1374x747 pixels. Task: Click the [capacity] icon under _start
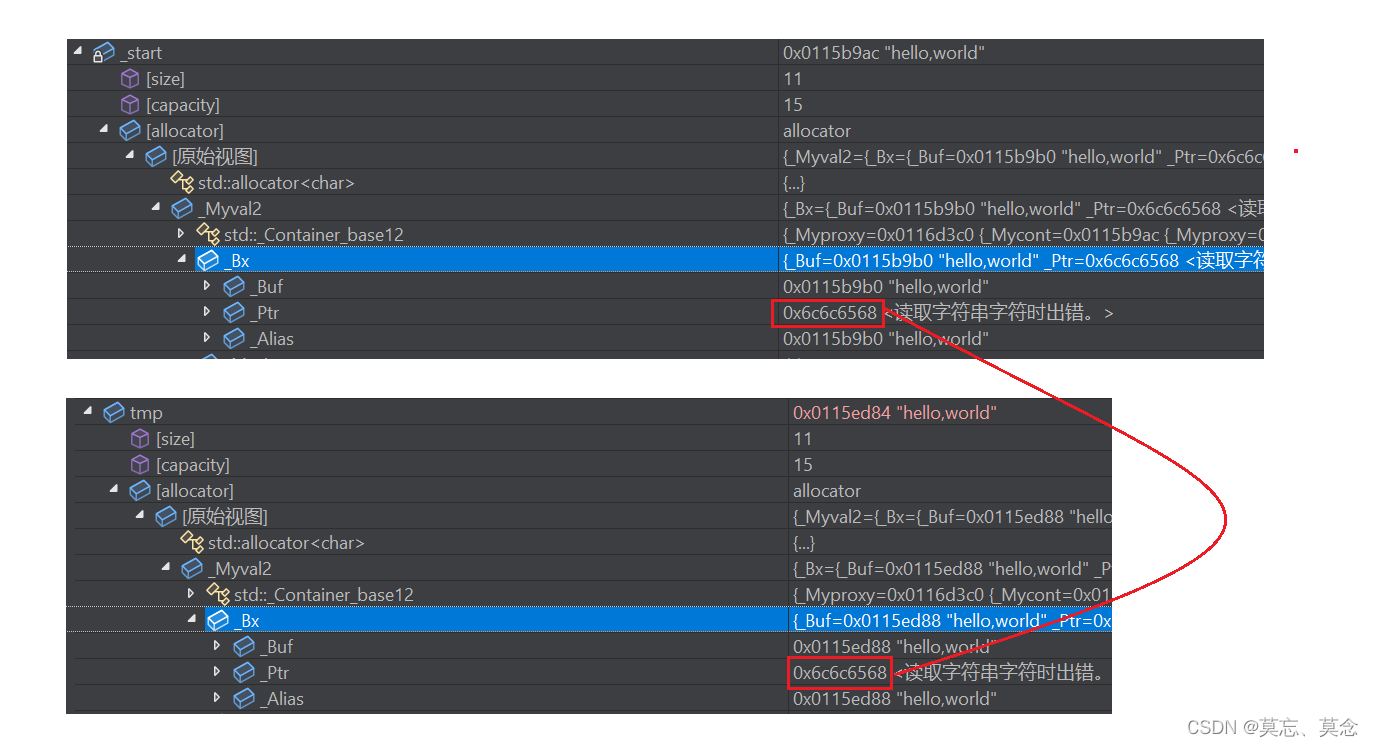[x=130, y=104]
